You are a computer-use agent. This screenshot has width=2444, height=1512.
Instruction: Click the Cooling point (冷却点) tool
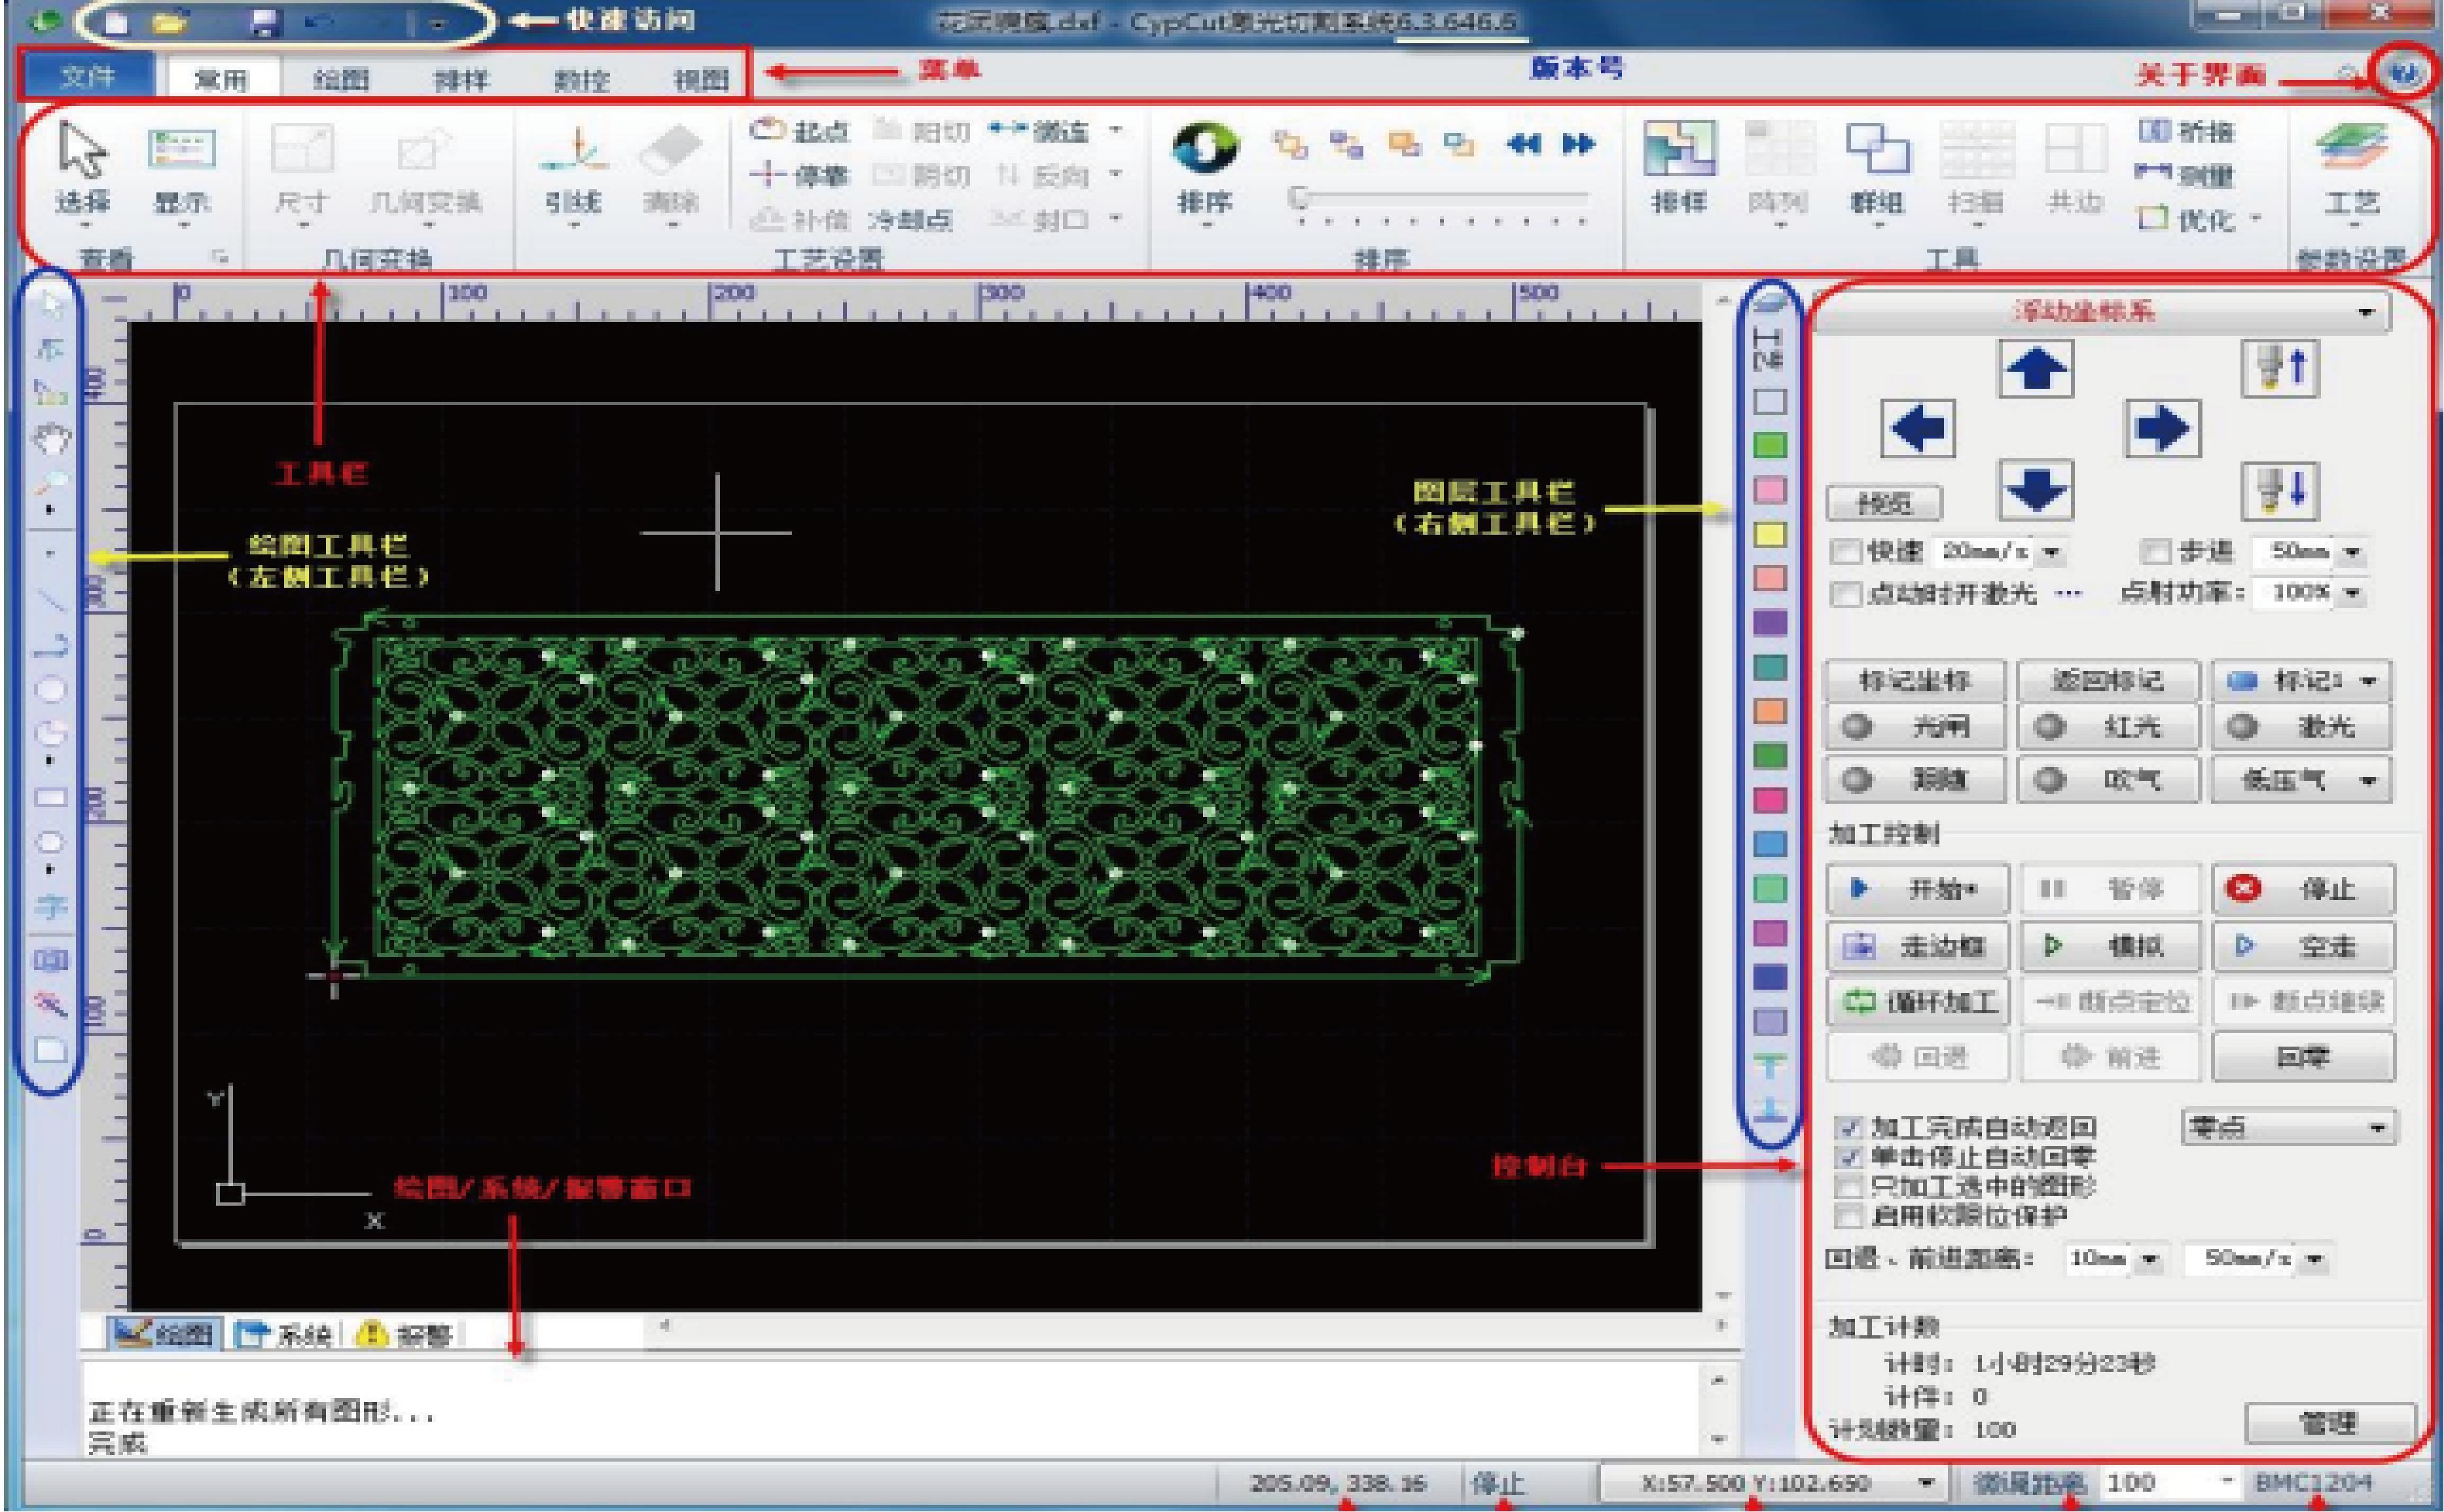point(910,219)
